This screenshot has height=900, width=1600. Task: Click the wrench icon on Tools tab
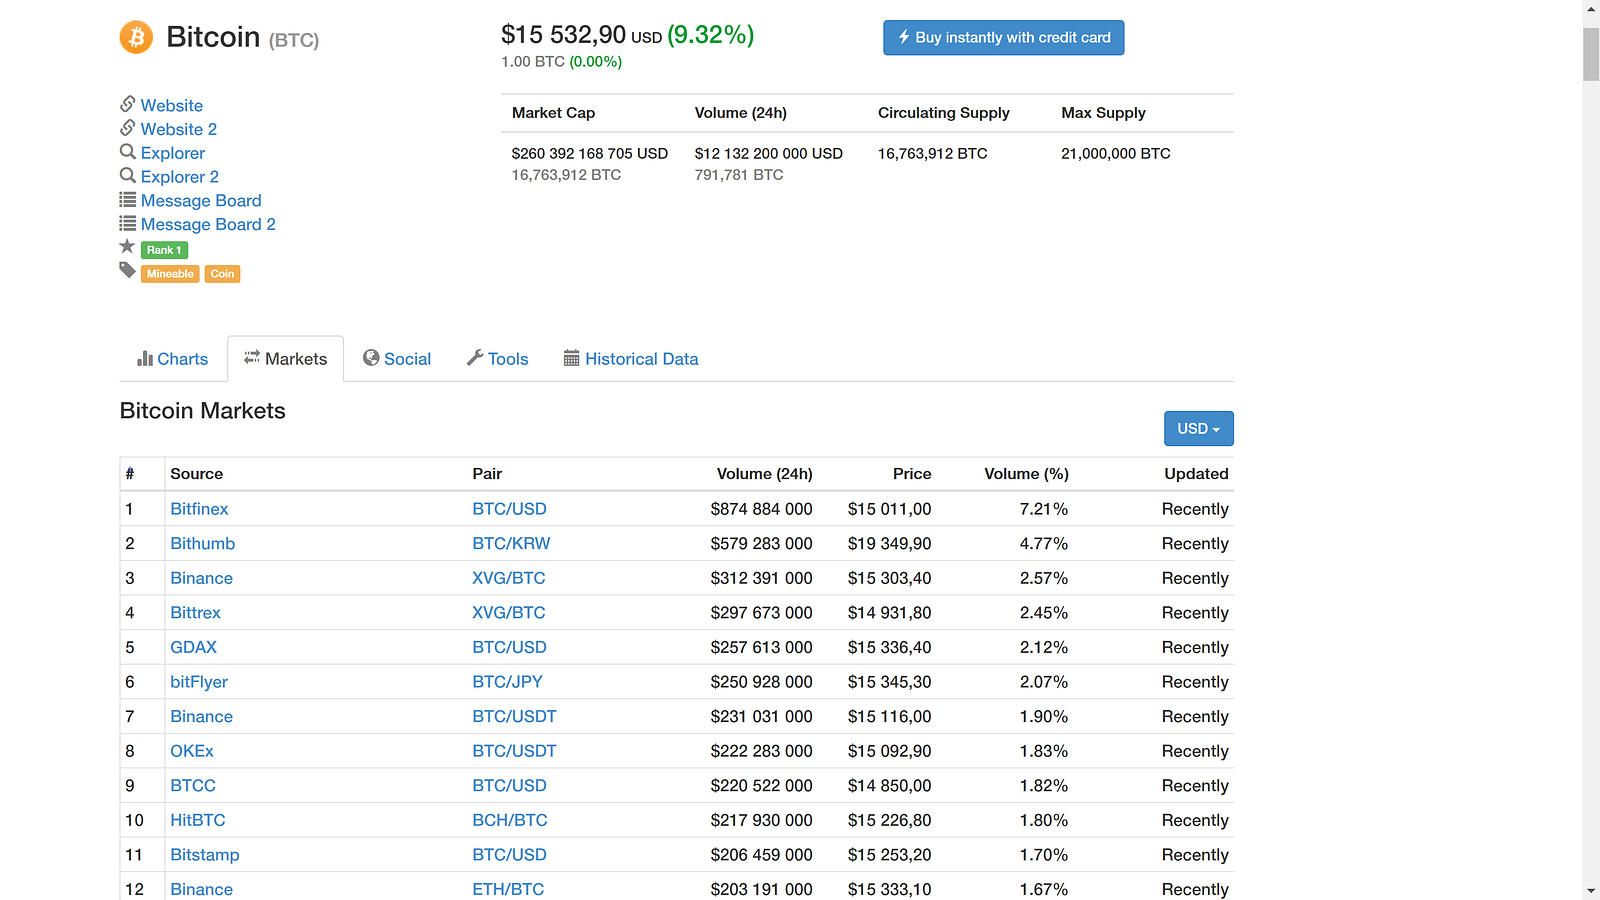pos(475,358)
